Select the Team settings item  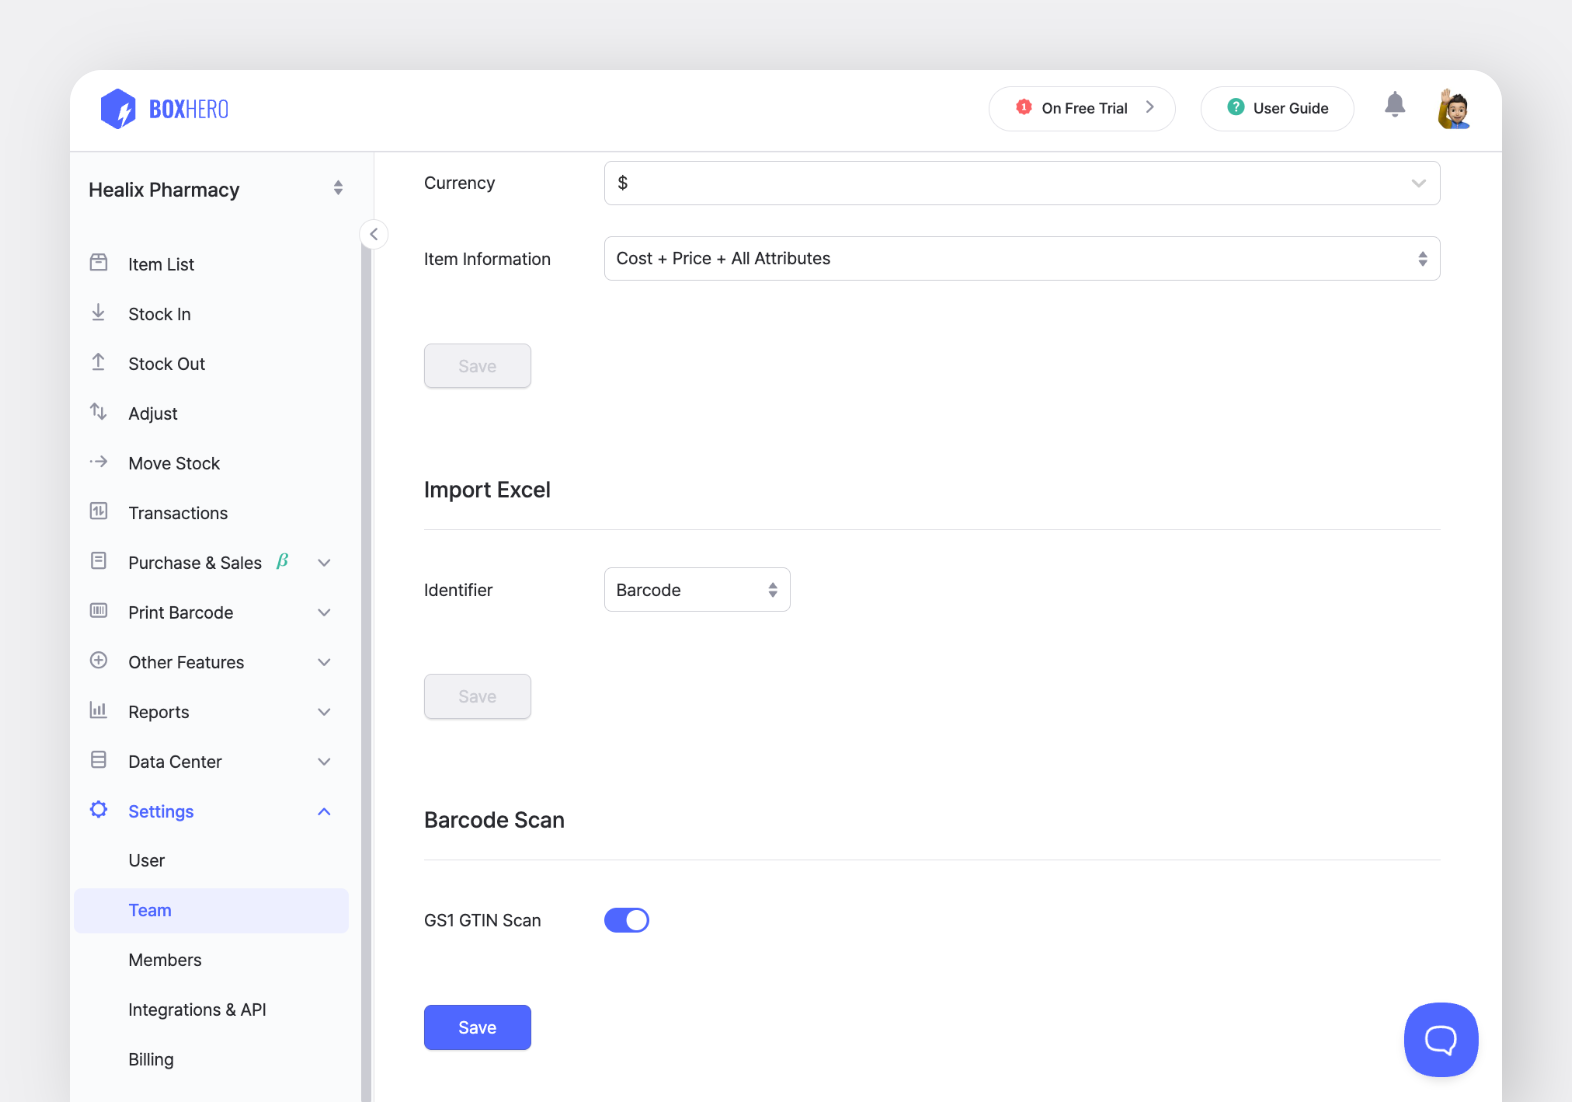212,911
